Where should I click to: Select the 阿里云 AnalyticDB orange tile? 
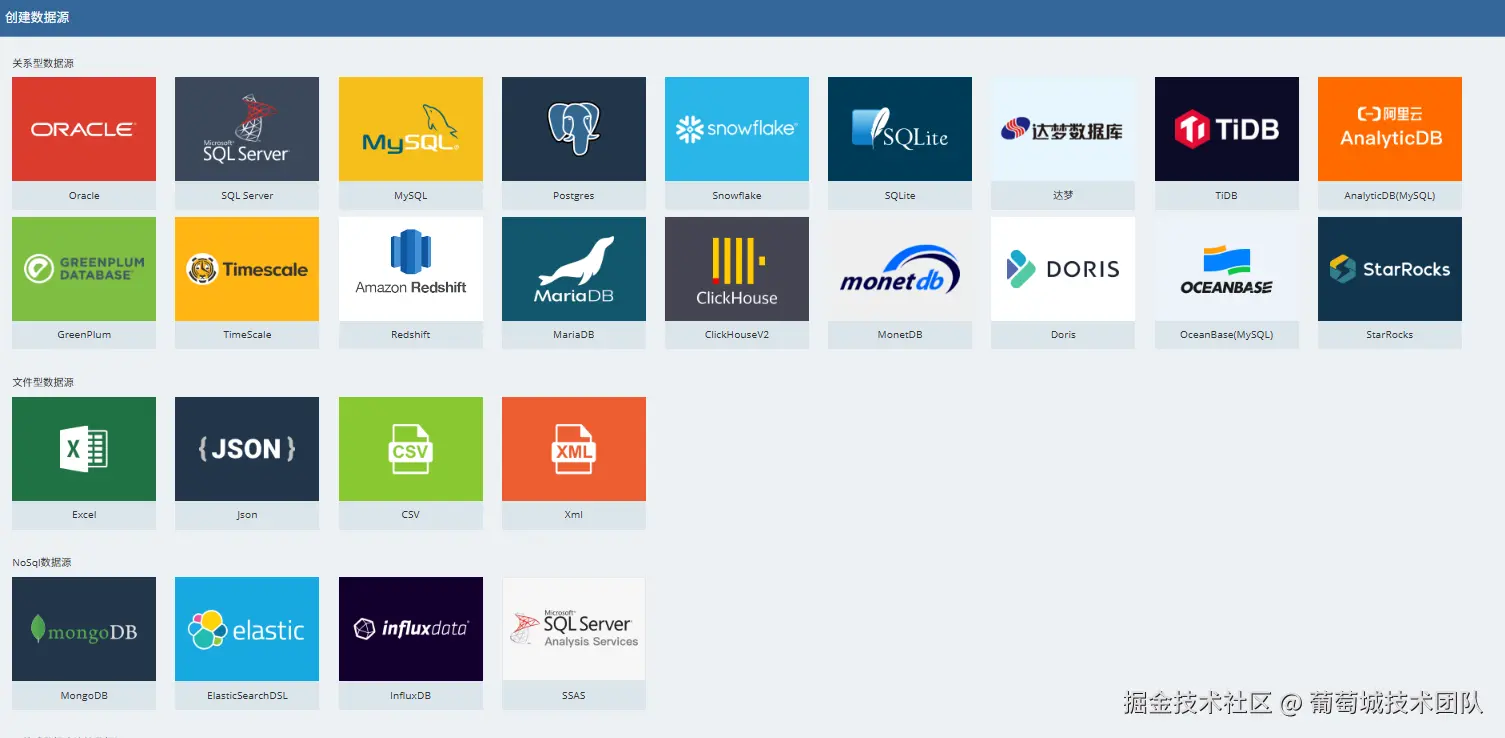(1390, 129)
